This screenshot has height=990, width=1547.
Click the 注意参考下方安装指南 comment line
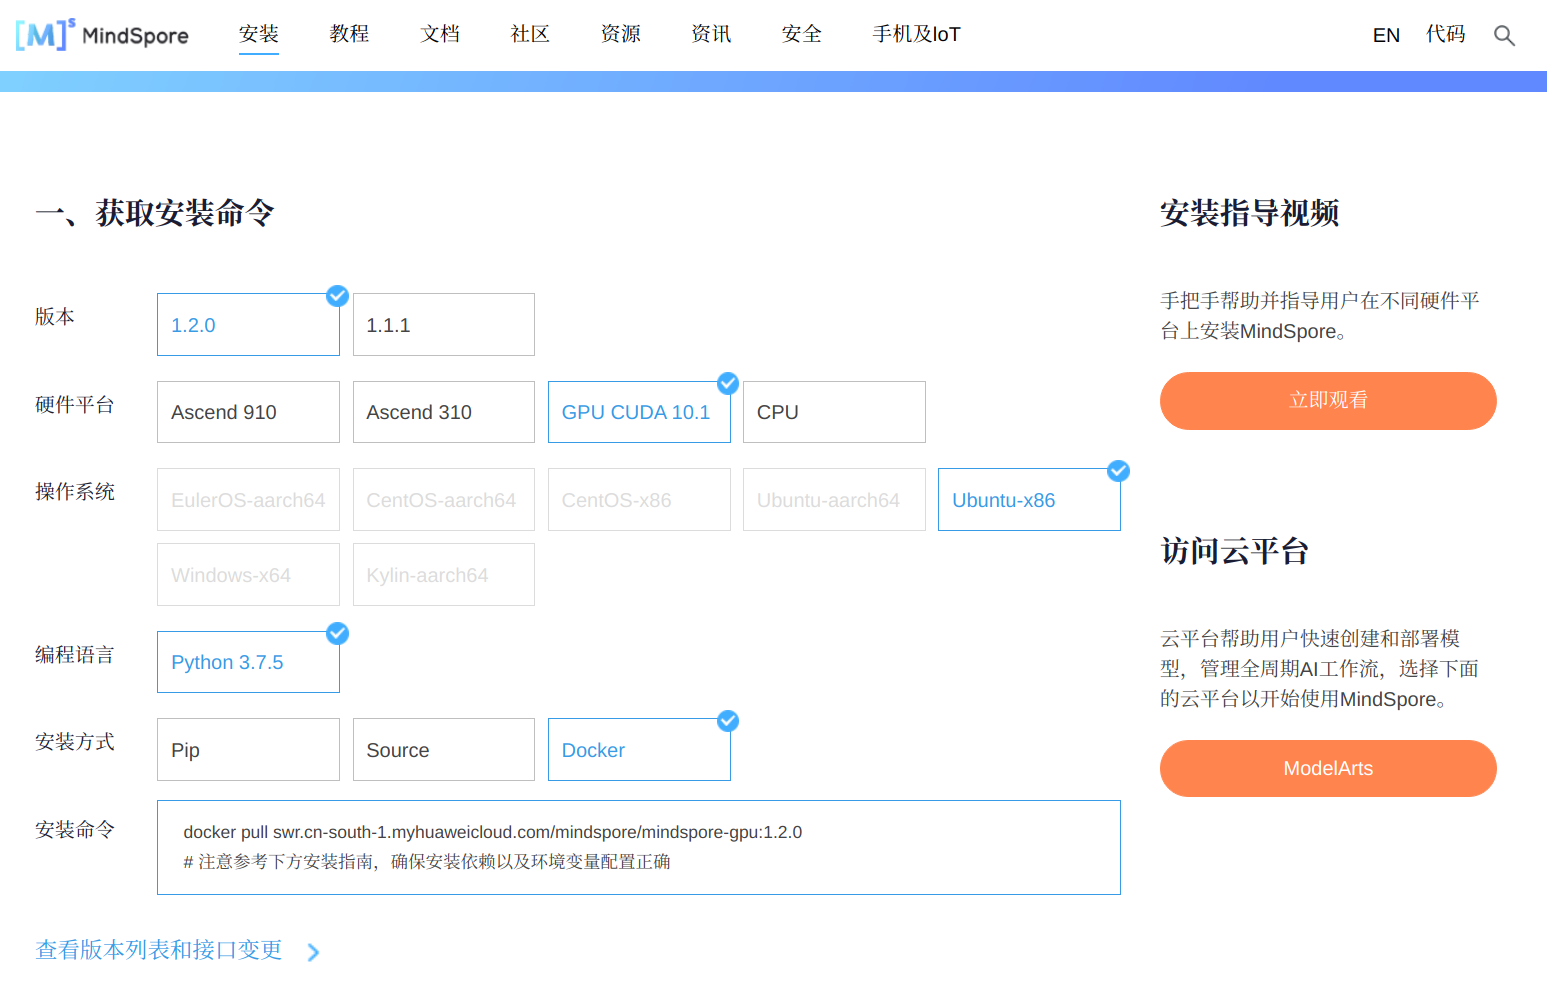427,862
